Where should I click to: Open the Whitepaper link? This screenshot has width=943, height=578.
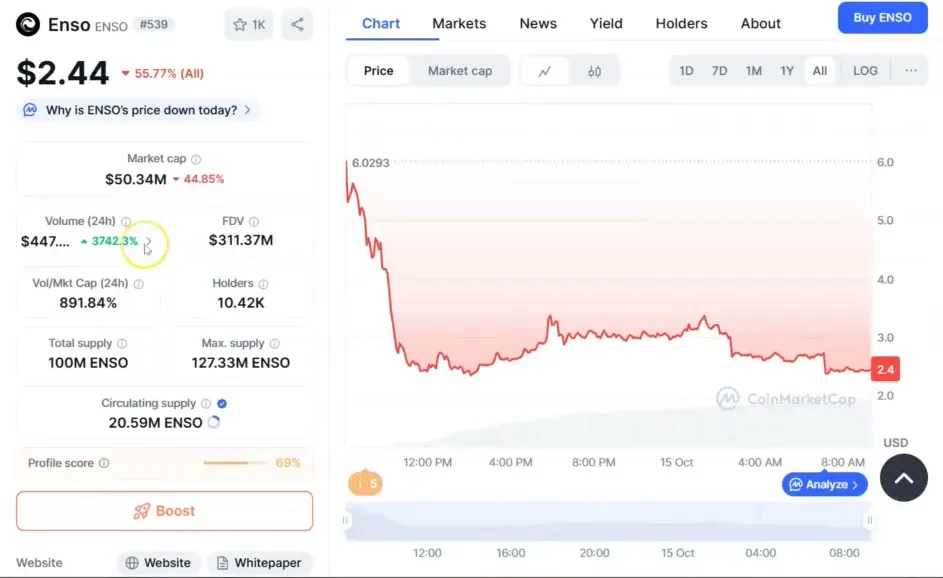tap(259, 563)
